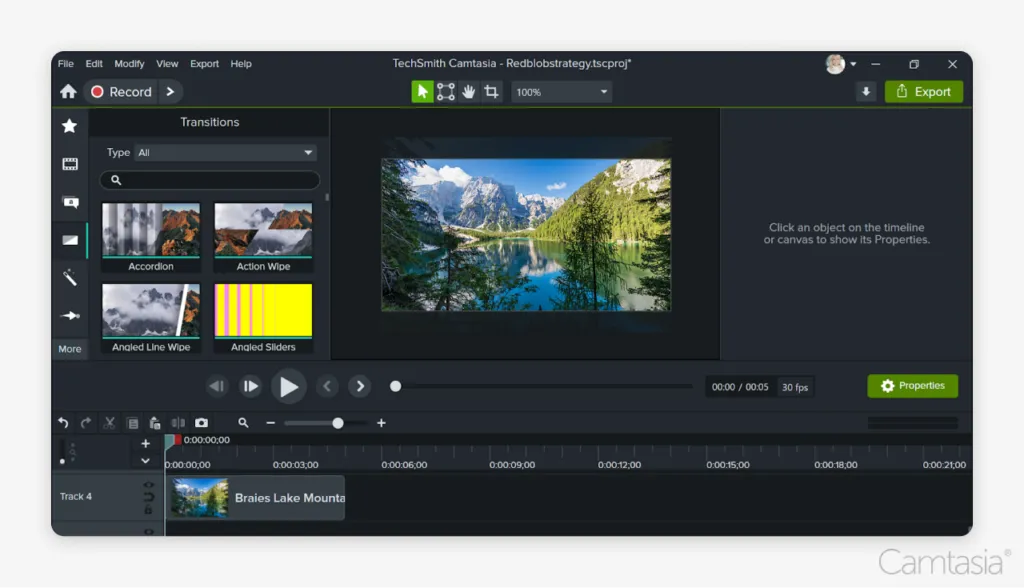1024x588 pixels.
Task: Select the Angled Line Wipe transition
Action: pyautogui.click(x=151, y=318)
